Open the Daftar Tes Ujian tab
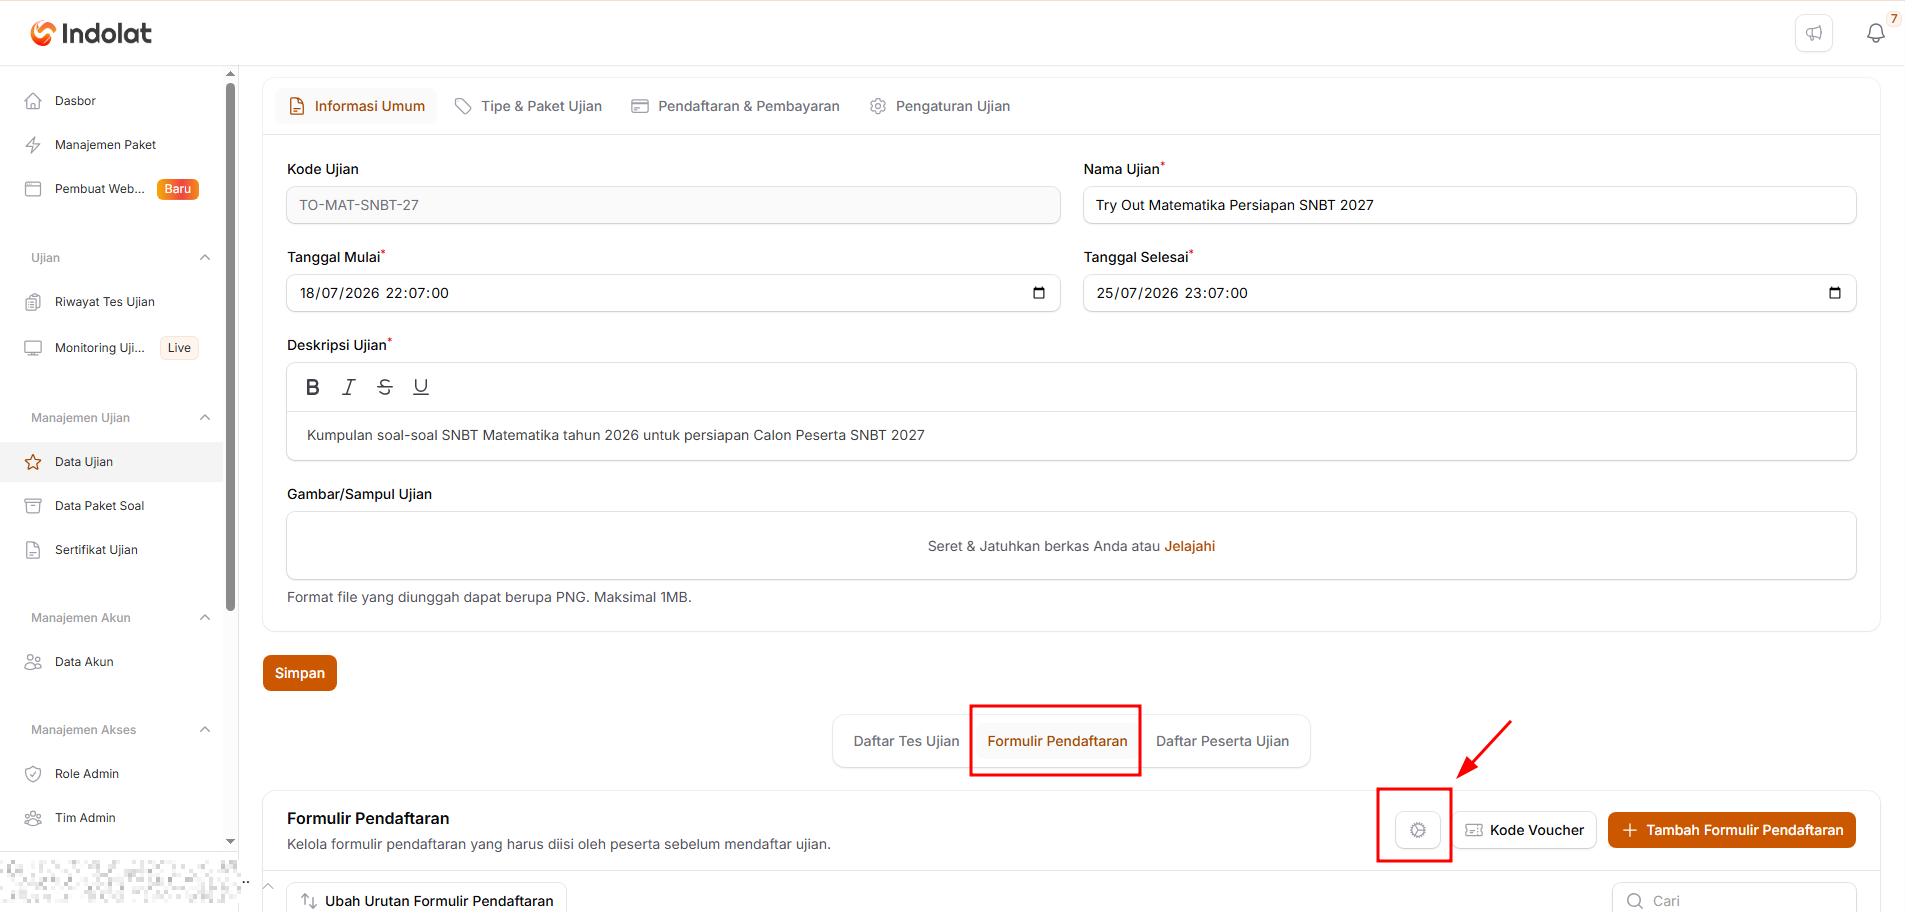 906,741
